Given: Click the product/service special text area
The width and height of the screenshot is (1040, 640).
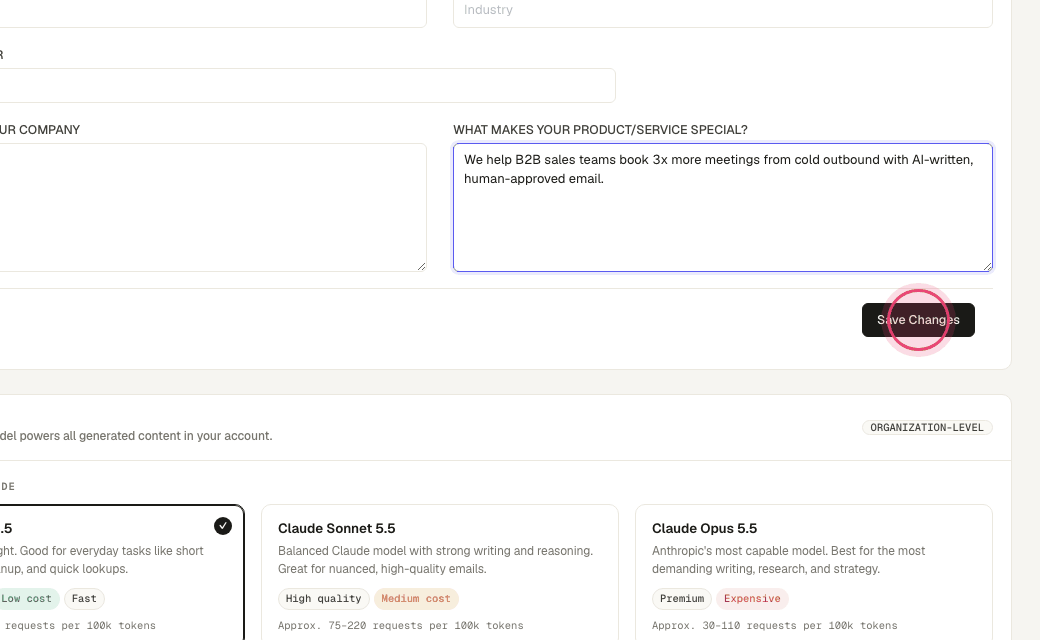Looking at the screenshot, I should pos(722,208).
